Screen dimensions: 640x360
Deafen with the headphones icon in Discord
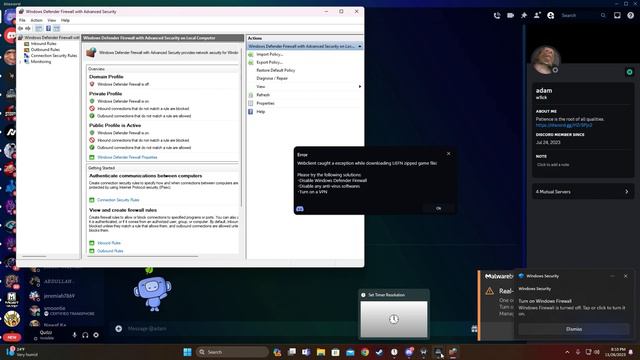(85, 335)
